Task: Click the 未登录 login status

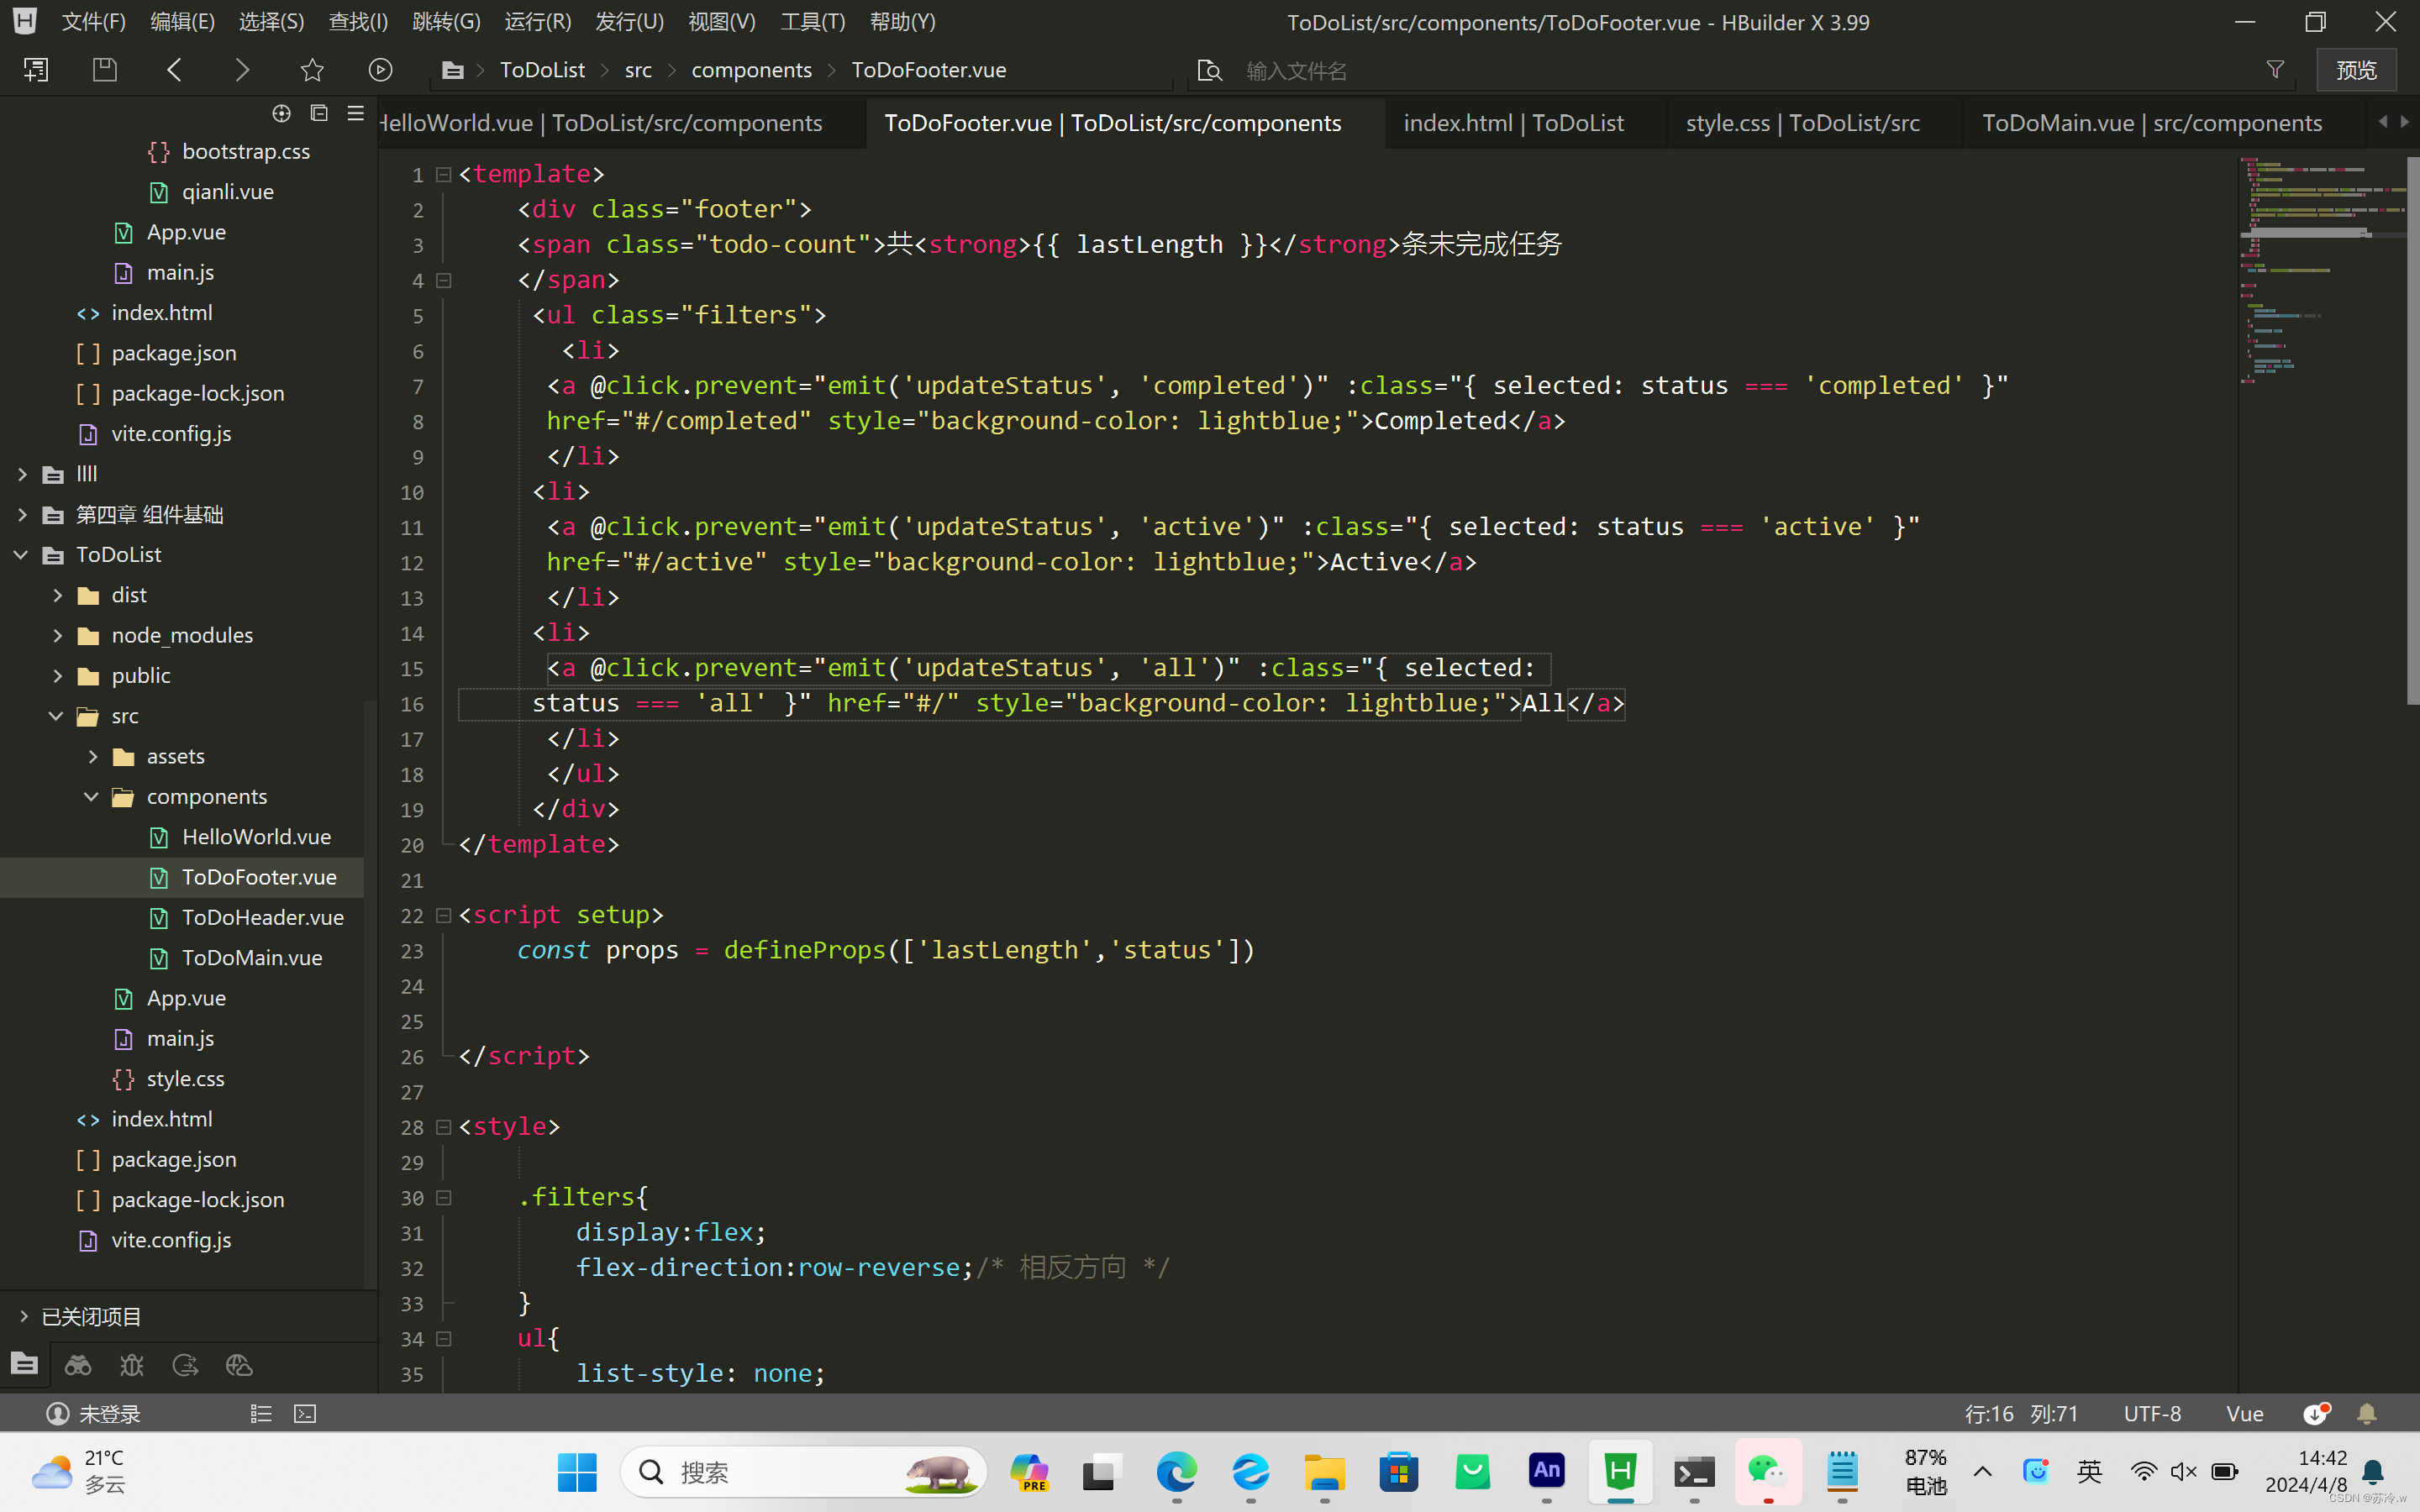Action: click(x=94, y=1414)
